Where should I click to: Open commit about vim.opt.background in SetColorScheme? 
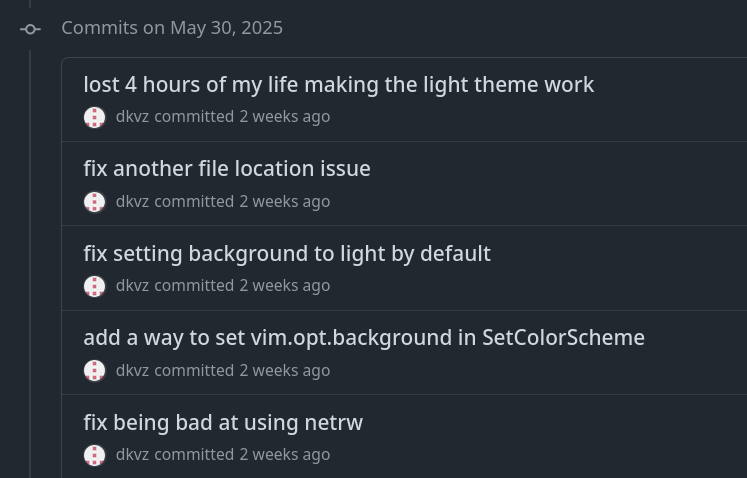364,338
